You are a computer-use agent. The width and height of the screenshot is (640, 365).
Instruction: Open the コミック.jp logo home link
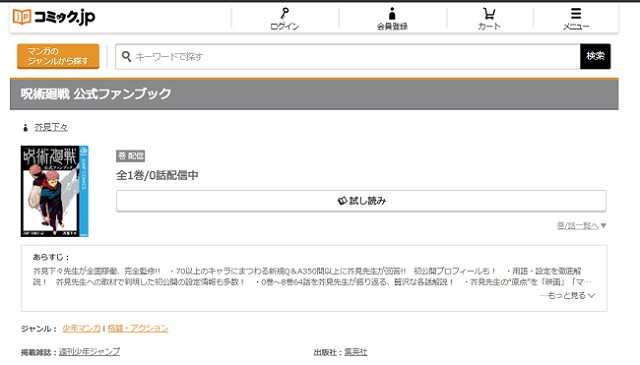pos(54,17)
